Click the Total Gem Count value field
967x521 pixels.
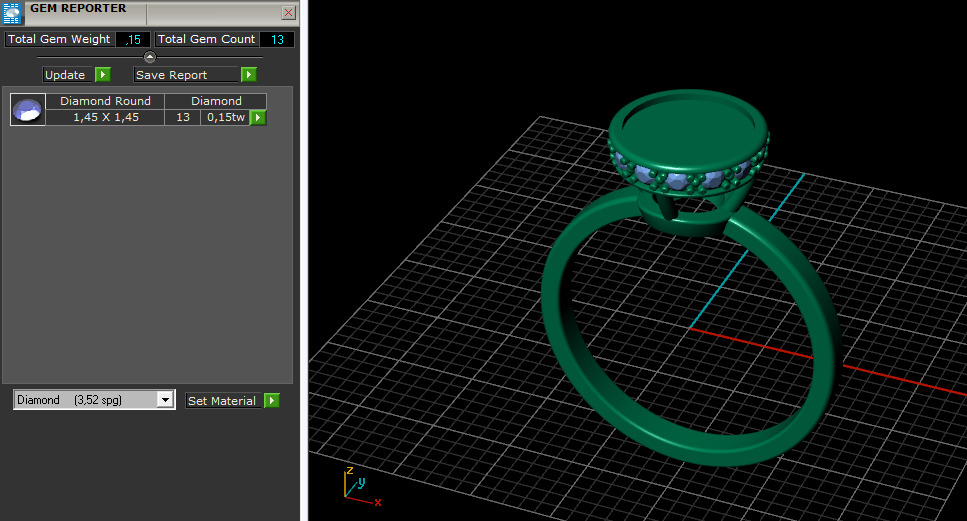click(277, 39)
